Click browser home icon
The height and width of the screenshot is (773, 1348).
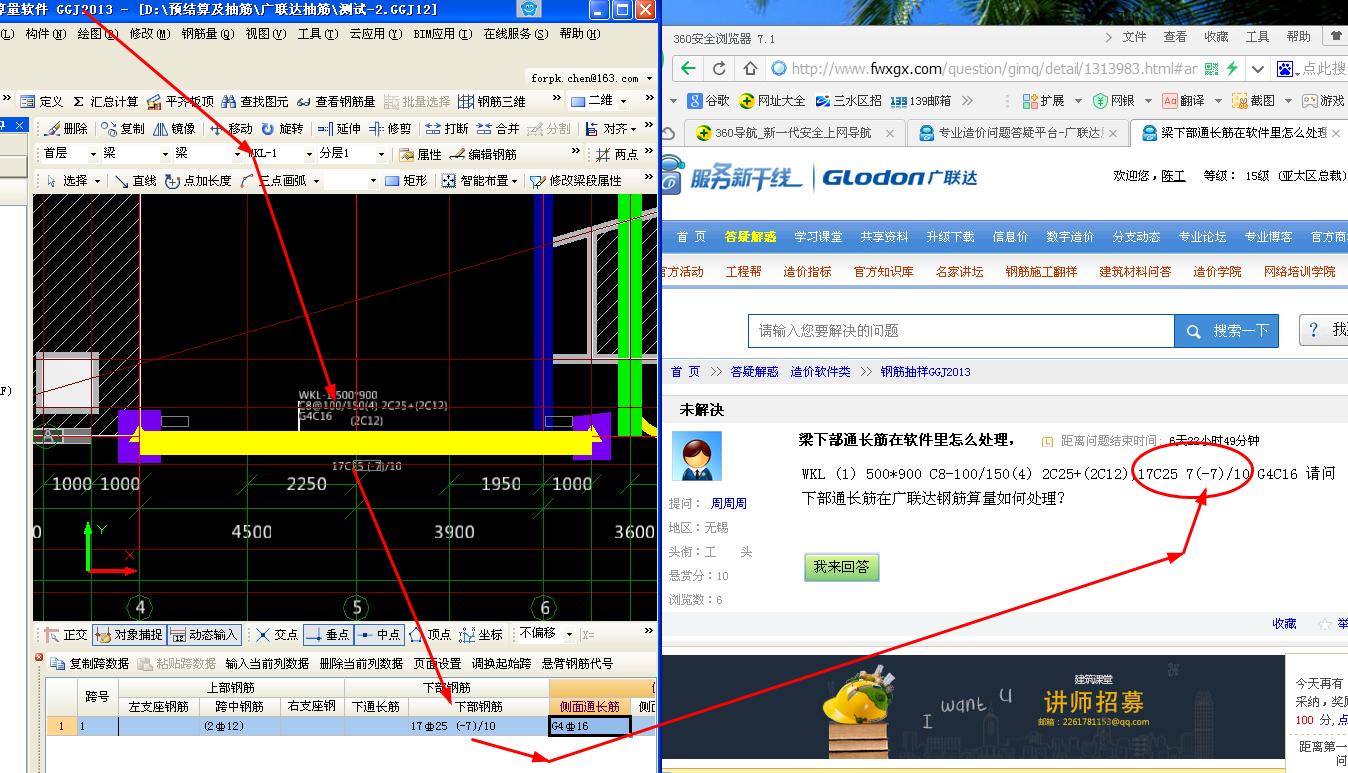750,68
